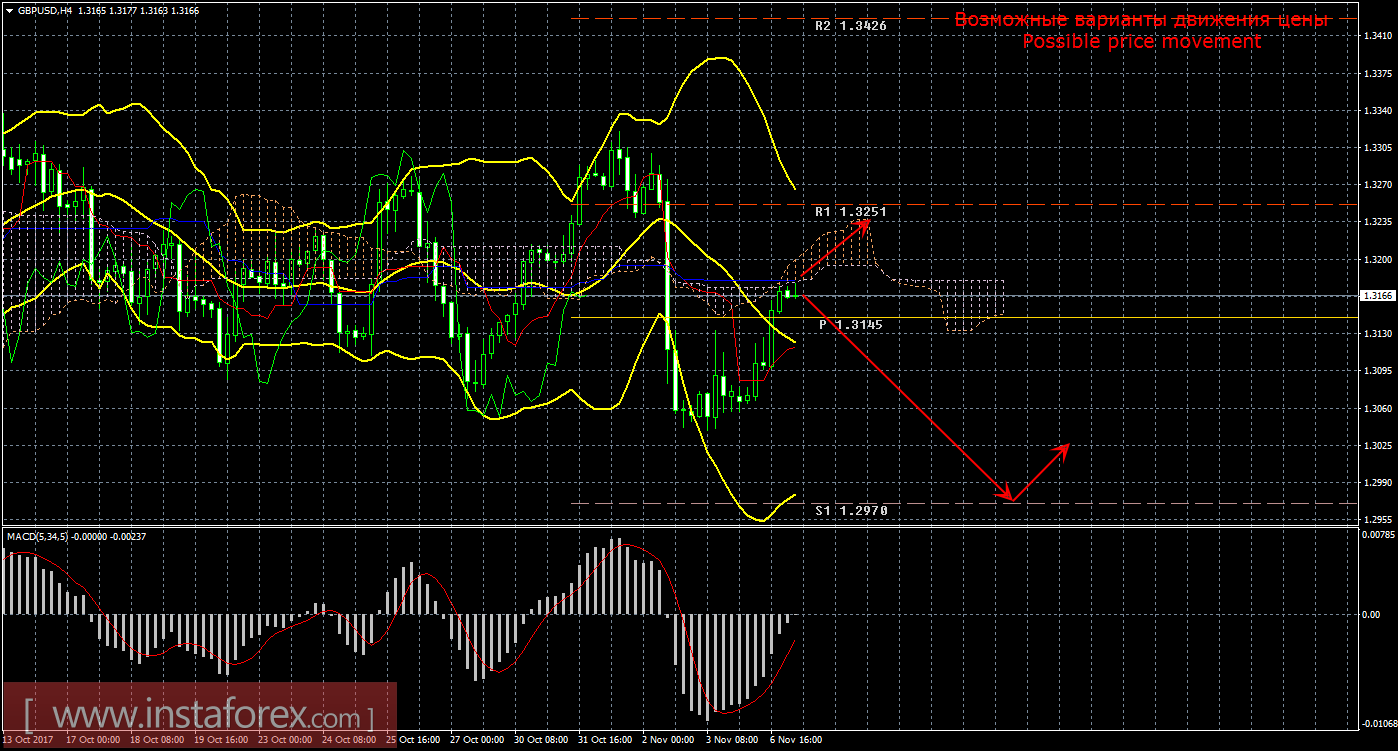Click the bottom tip of the long downward arrow
The height and width of the screenshot is (751, 1398).
(1010, 497)
